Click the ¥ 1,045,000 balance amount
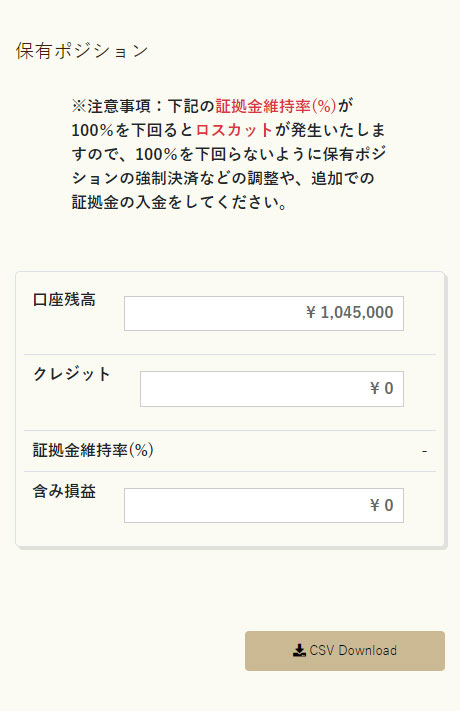This screenshot has height=711, width=460. pos(350,312)
